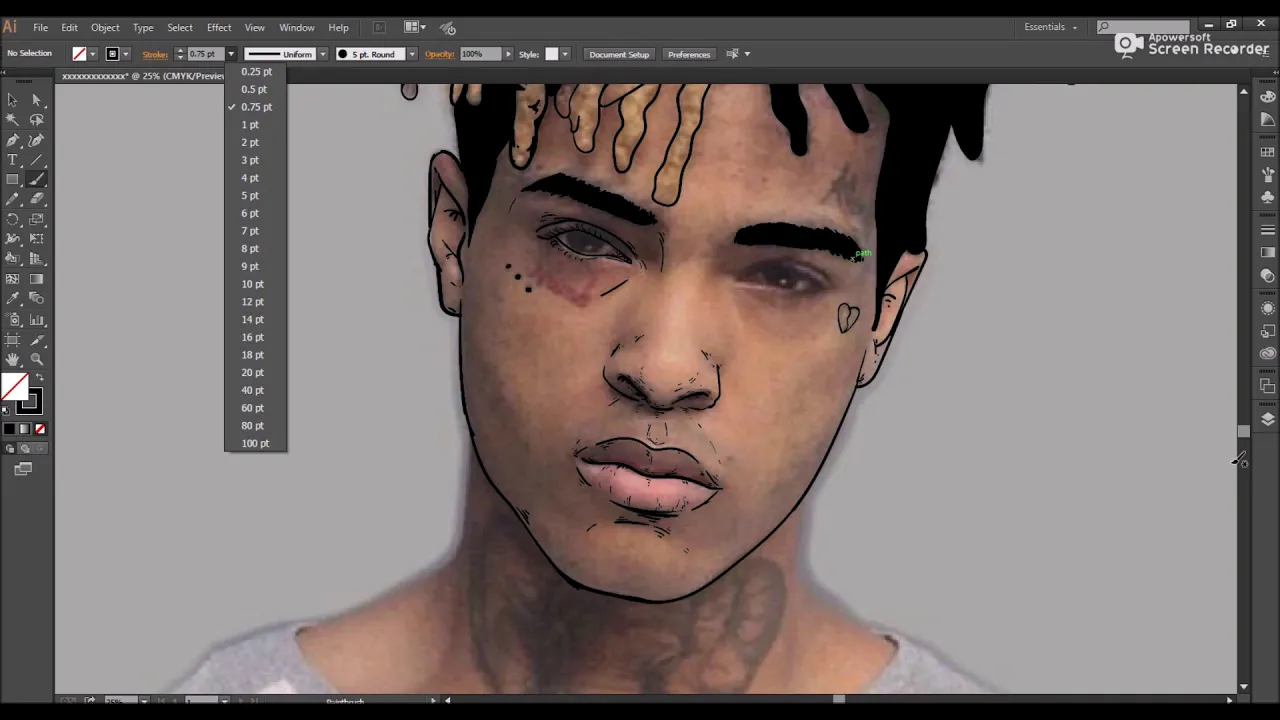Click the orange Opacity label link
Screen dimensions: 1280x720
[x=439, y=54]
